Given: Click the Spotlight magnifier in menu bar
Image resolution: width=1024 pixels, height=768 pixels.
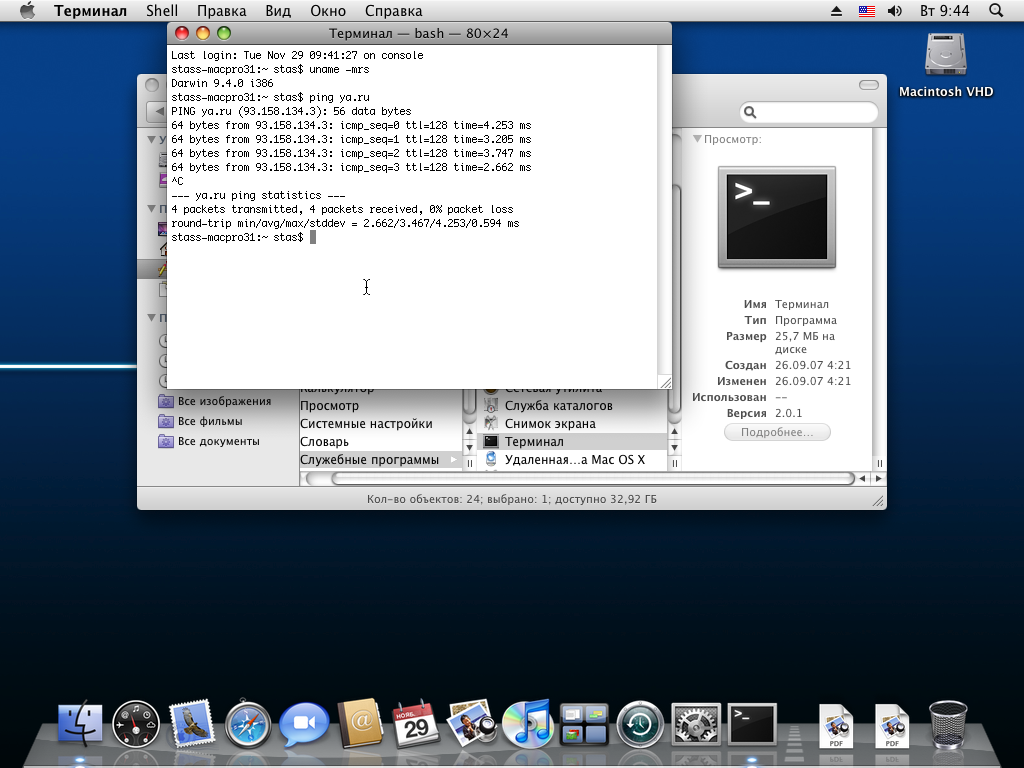Looking at the screenshot, I should tap(995, 11).
